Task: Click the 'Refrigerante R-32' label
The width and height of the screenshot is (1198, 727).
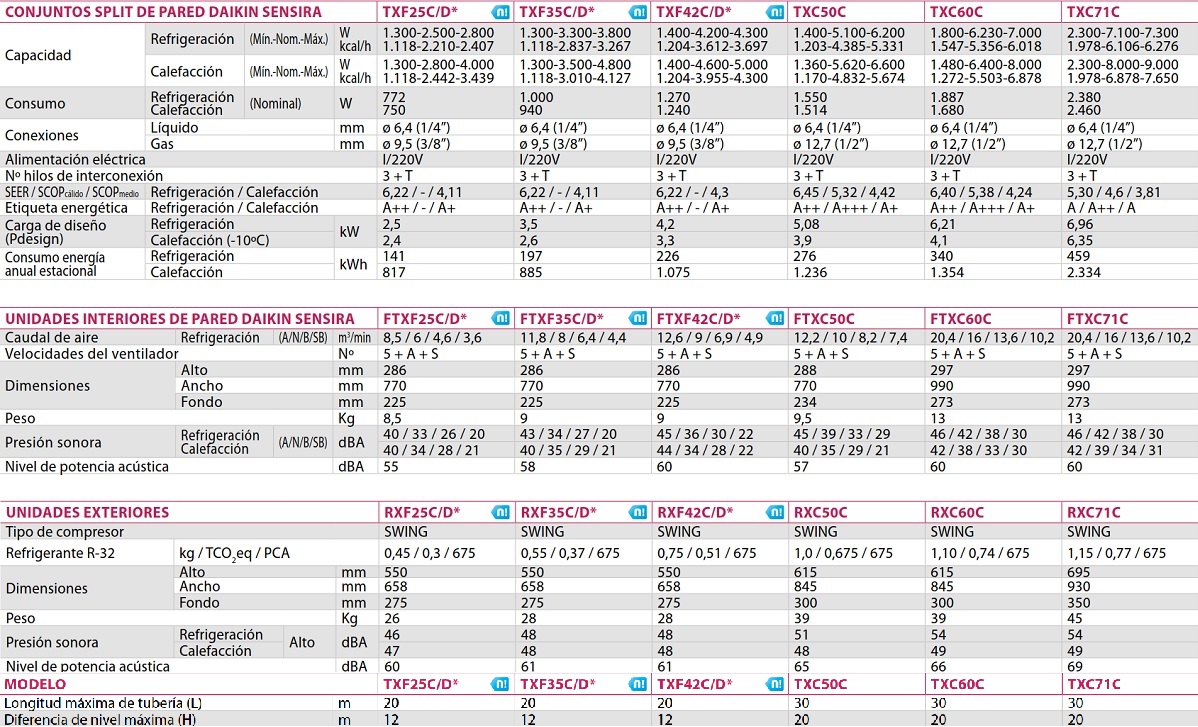Action: tap(60, 553)
